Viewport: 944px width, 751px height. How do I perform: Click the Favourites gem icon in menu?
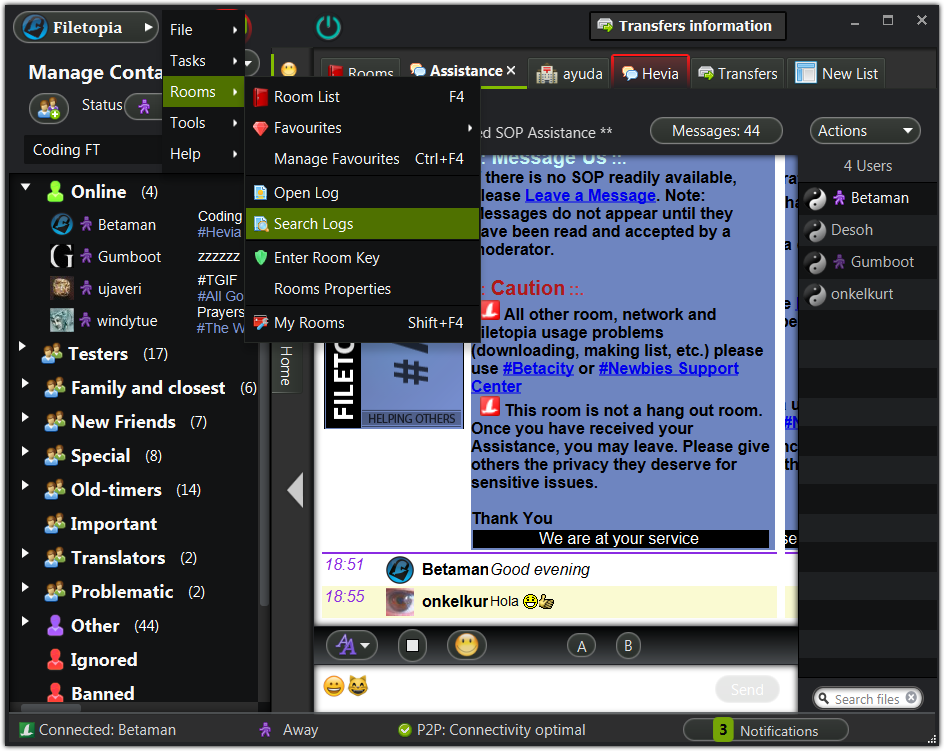(x=260, y=128)
